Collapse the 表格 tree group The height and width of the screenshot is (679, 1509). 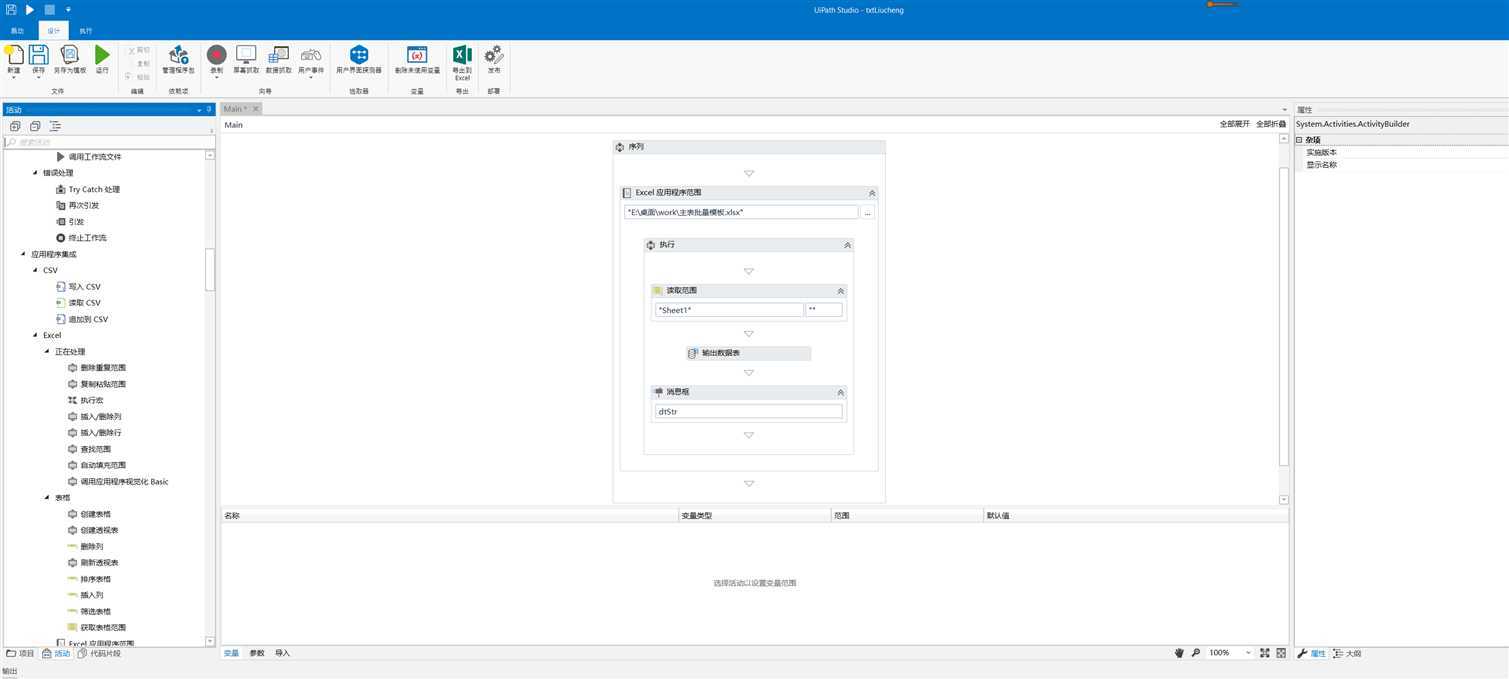pos(47,497)
